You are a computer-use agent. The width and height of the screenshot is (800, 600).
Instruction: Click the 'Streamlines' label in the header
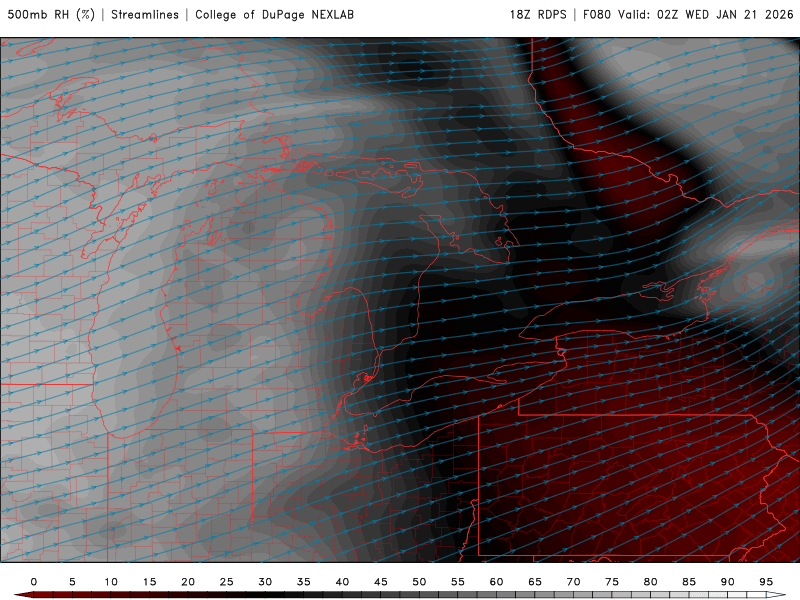tap(145, 15)
